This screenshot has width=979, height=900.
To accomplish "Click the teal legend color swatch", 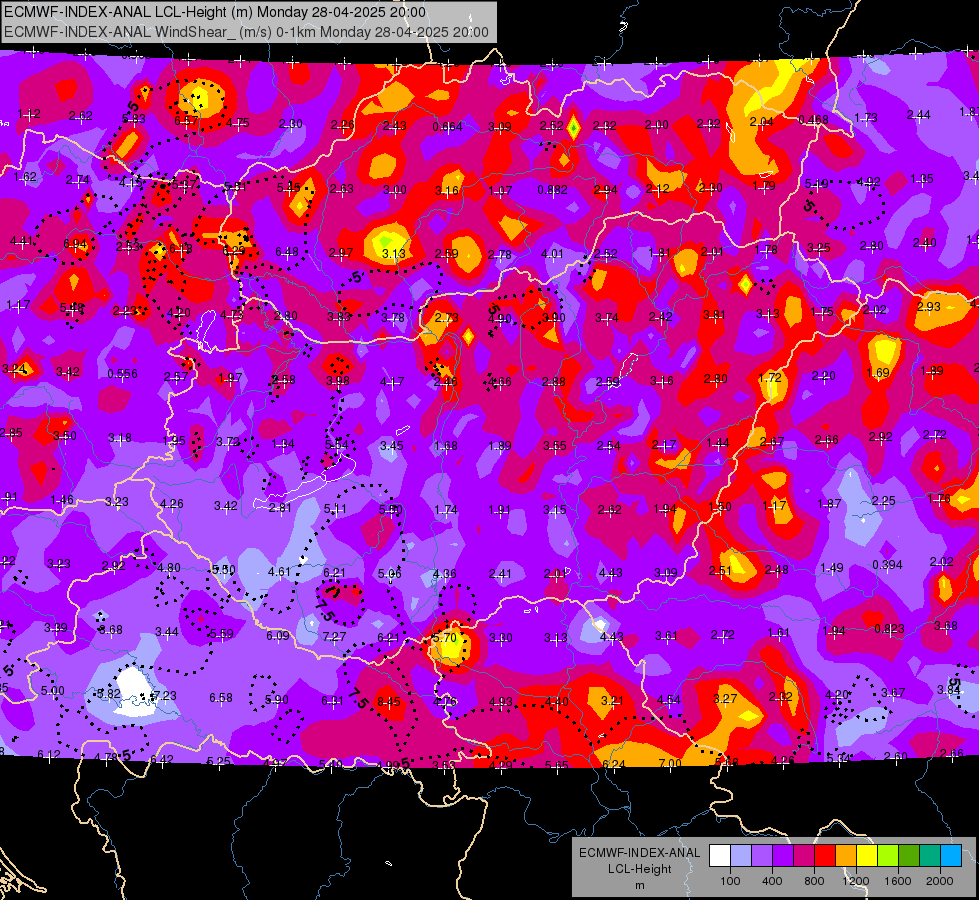I will (x=930, y=856).
